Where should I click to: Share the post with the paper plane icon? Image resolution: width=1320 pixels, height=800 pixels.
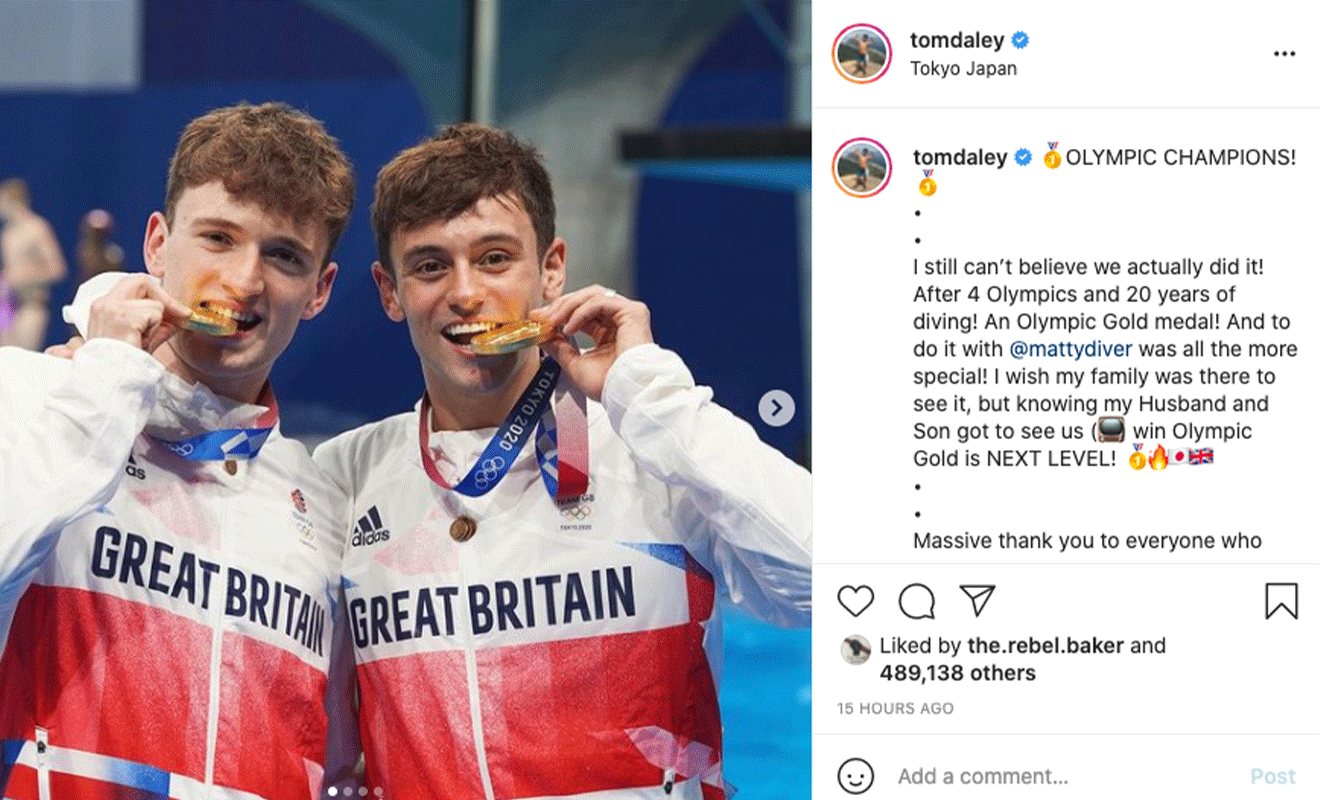tap(976, 600)
